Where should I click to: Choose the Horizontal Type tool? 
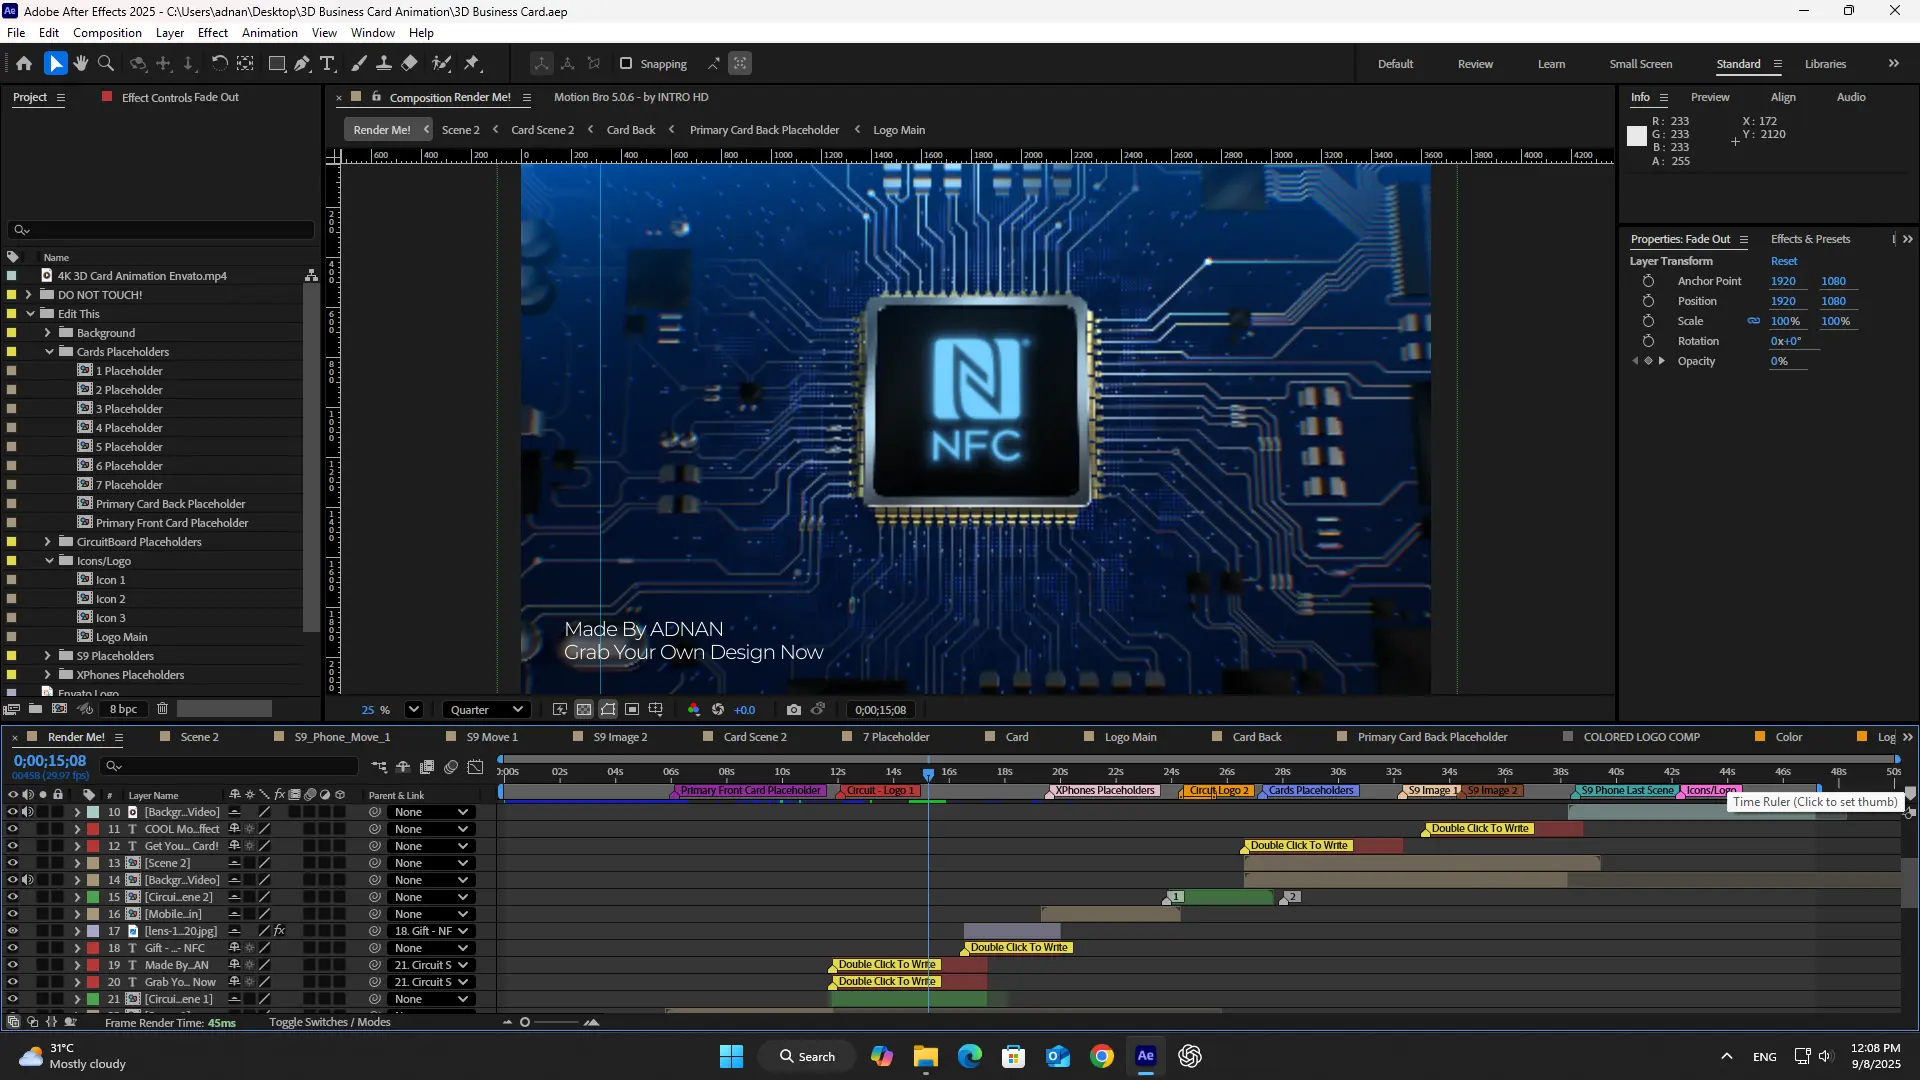pyautogui.click(x=327, y=63)
